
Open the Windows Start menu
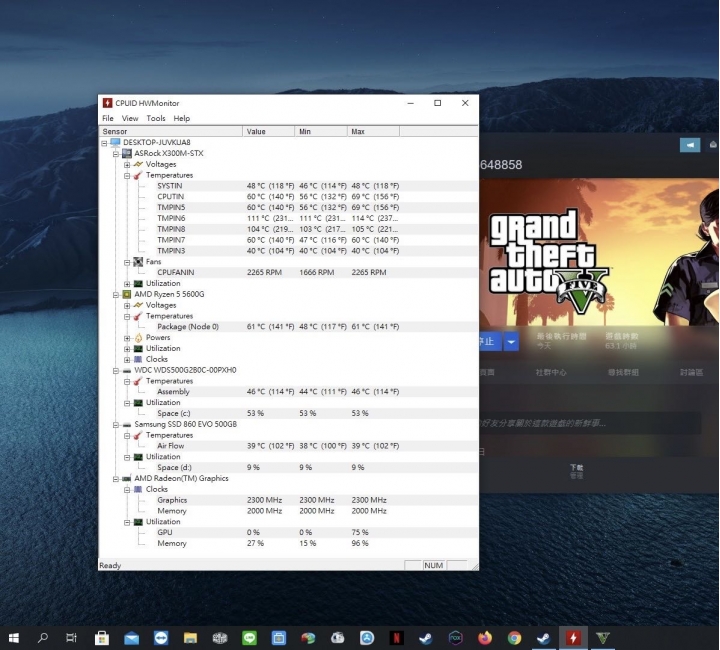coord(14,638)
